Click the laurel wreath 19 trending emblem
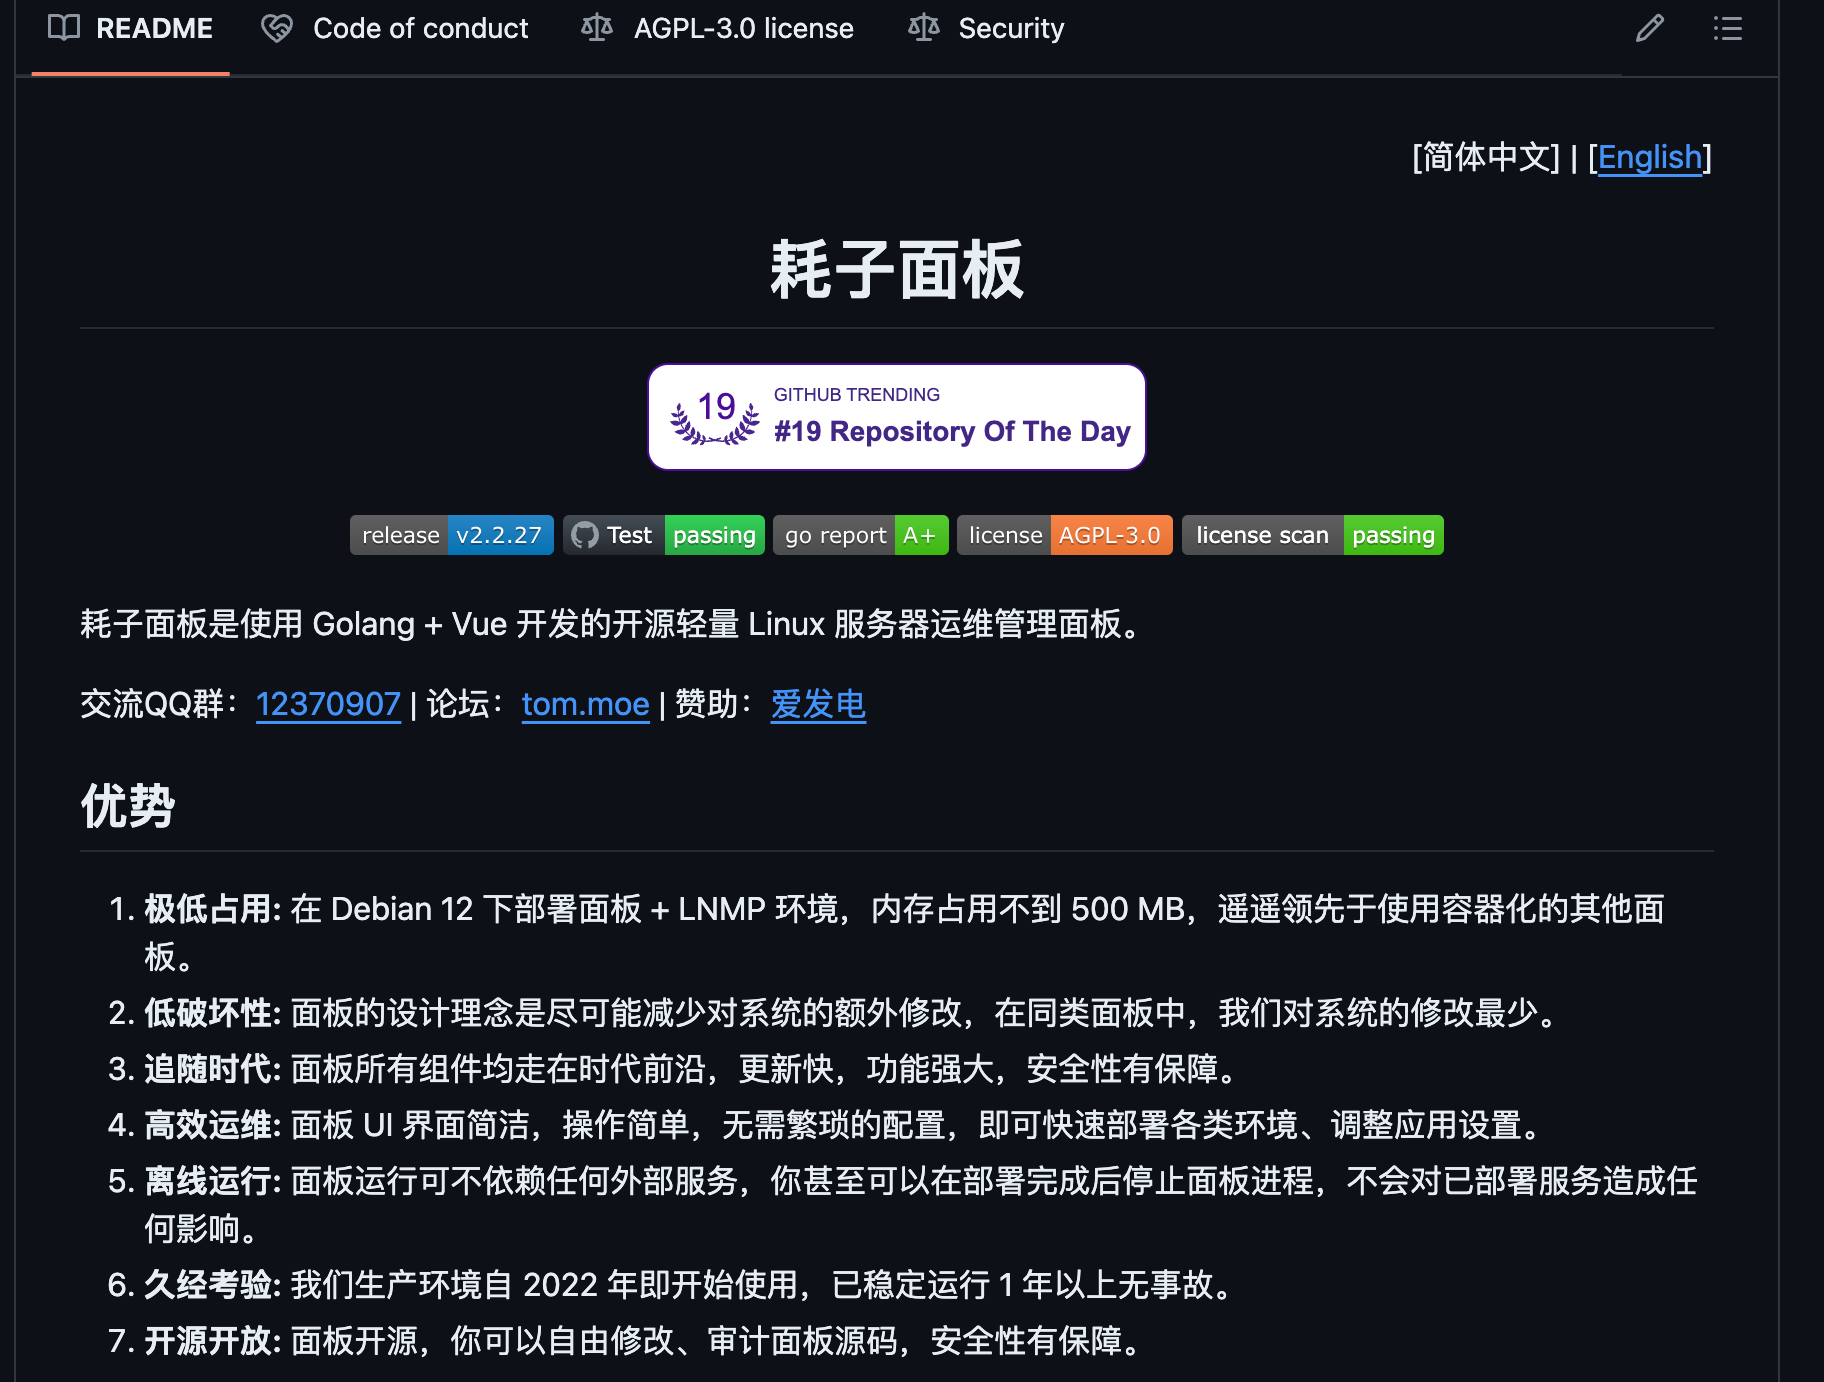The image size is (1824, 1382). coord(715,418)
